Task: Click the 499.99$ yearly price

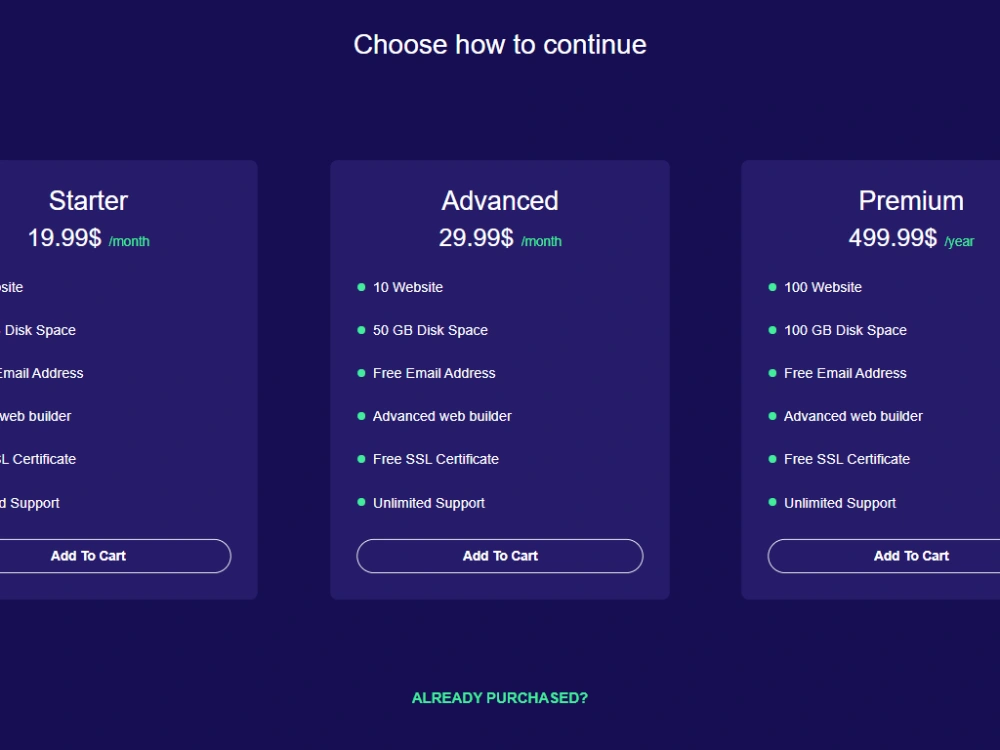Action: [893, 239]
